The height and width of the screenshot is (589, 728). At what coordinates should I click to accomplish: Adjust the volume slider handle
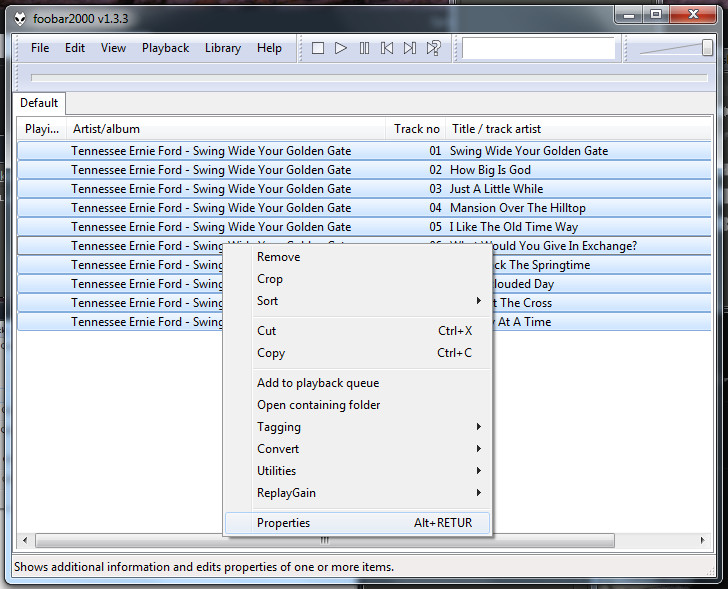(707, 47)
